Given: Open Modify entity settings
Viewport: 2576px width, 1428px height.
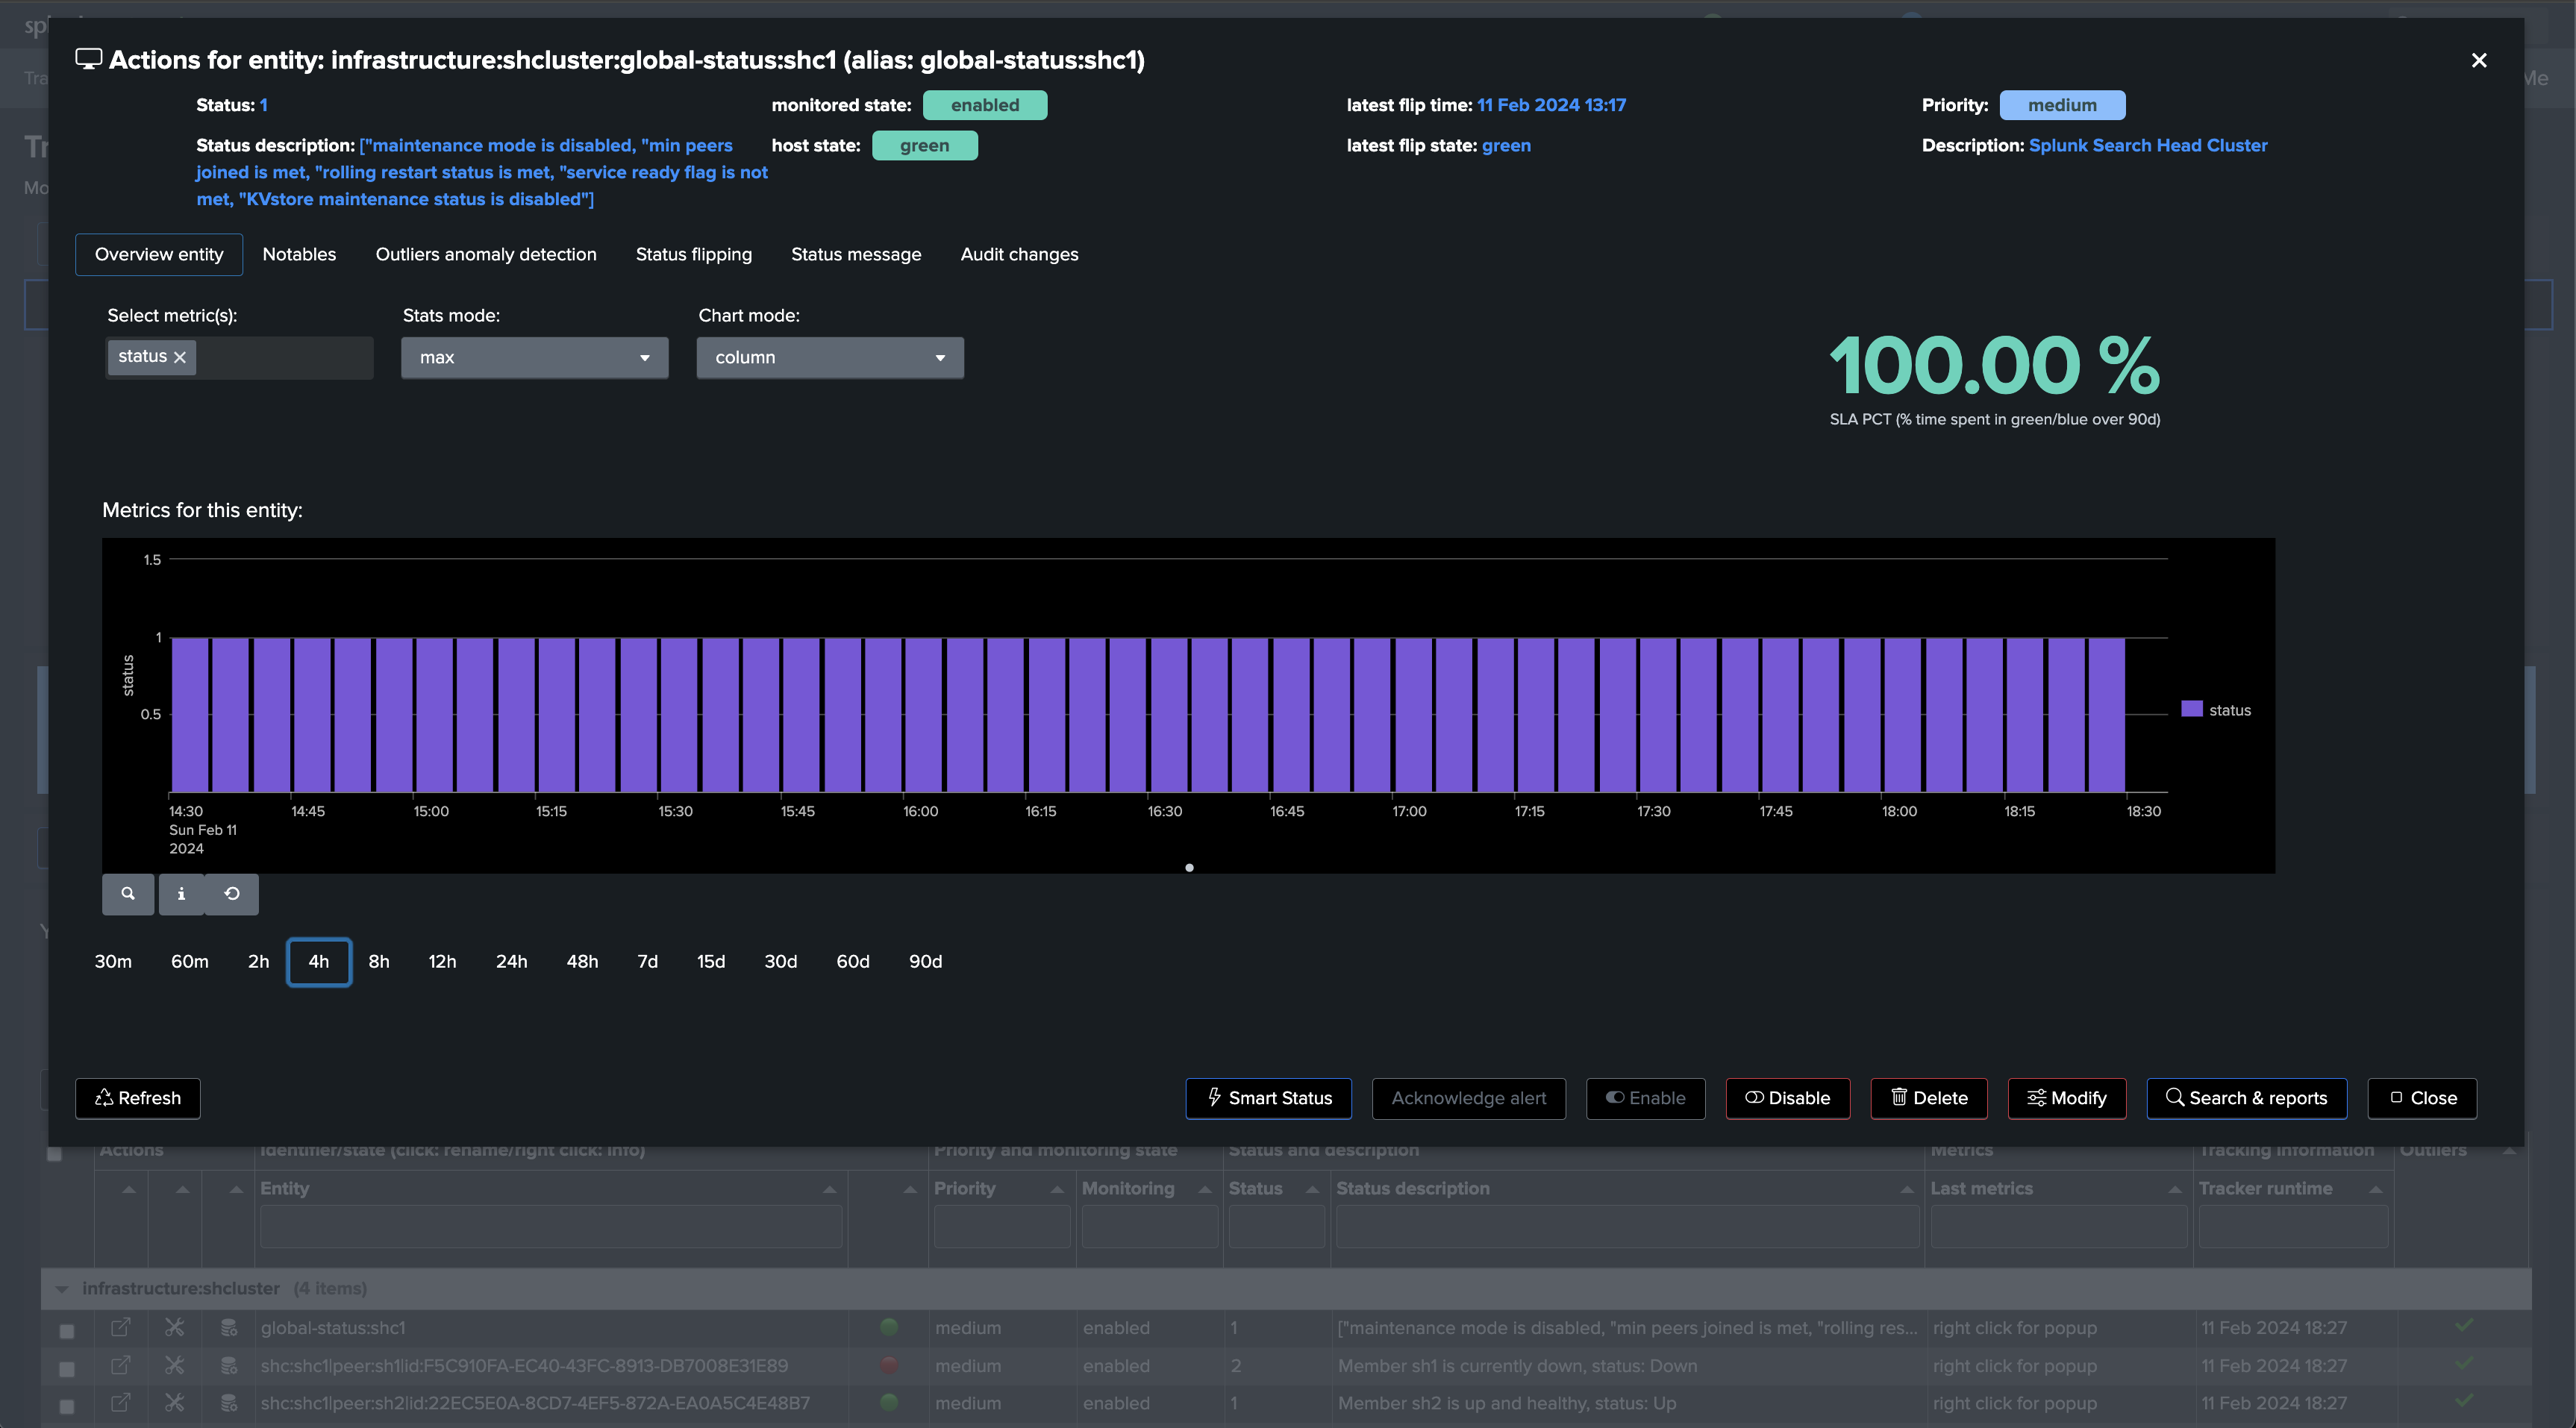Looking at the screenshot, I should click(2066, 1098).
